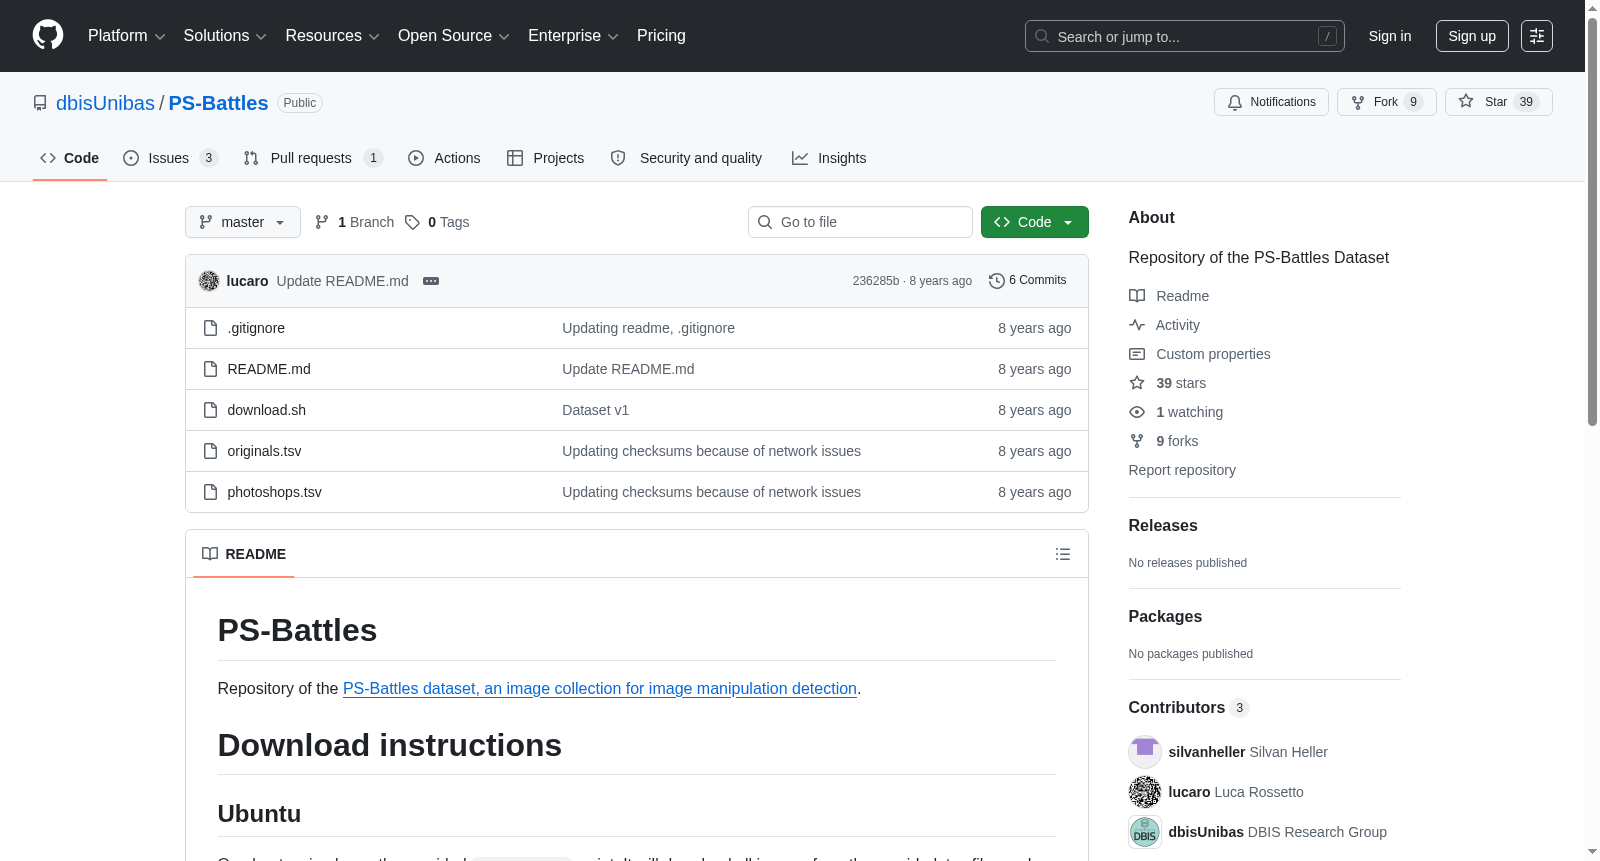Expand the Resources menu
The image size is (1600, 861).
point(332,36)
